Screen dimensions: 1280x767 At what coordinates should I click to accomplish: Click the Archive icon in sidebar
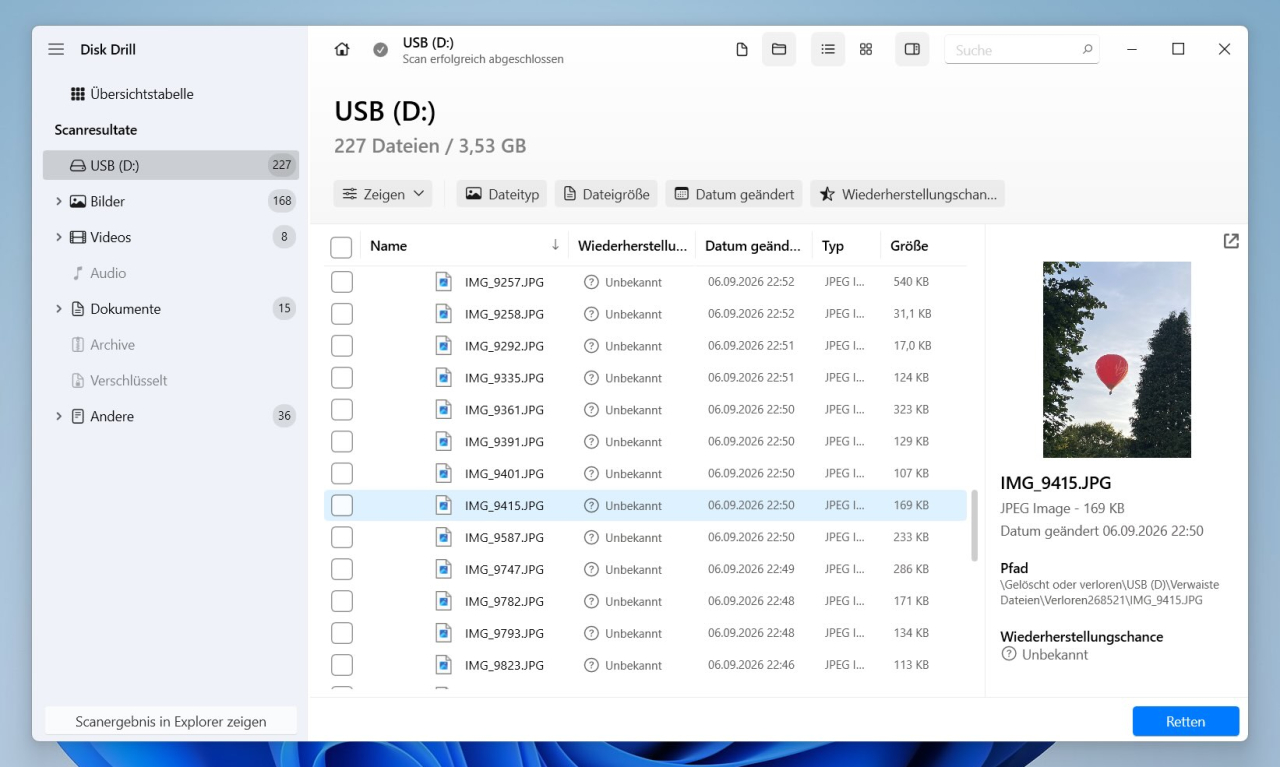(x=78, y=345)
